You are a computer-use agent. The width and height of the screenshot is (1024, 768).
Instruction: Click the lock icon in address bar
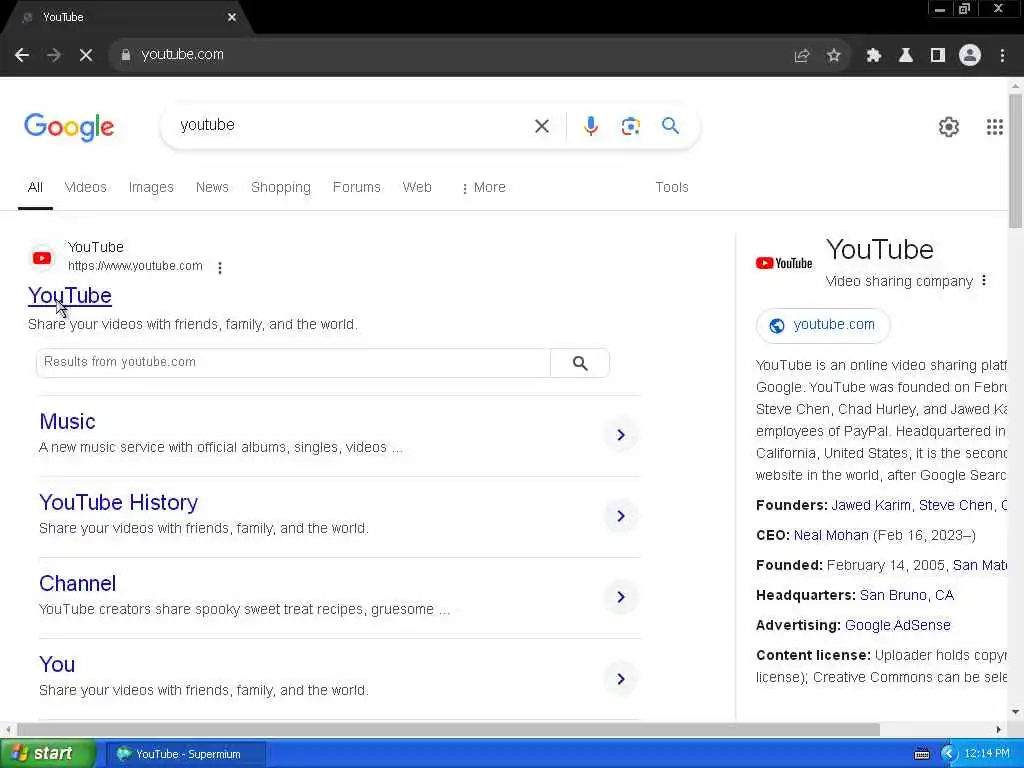(x=126, y=55)
